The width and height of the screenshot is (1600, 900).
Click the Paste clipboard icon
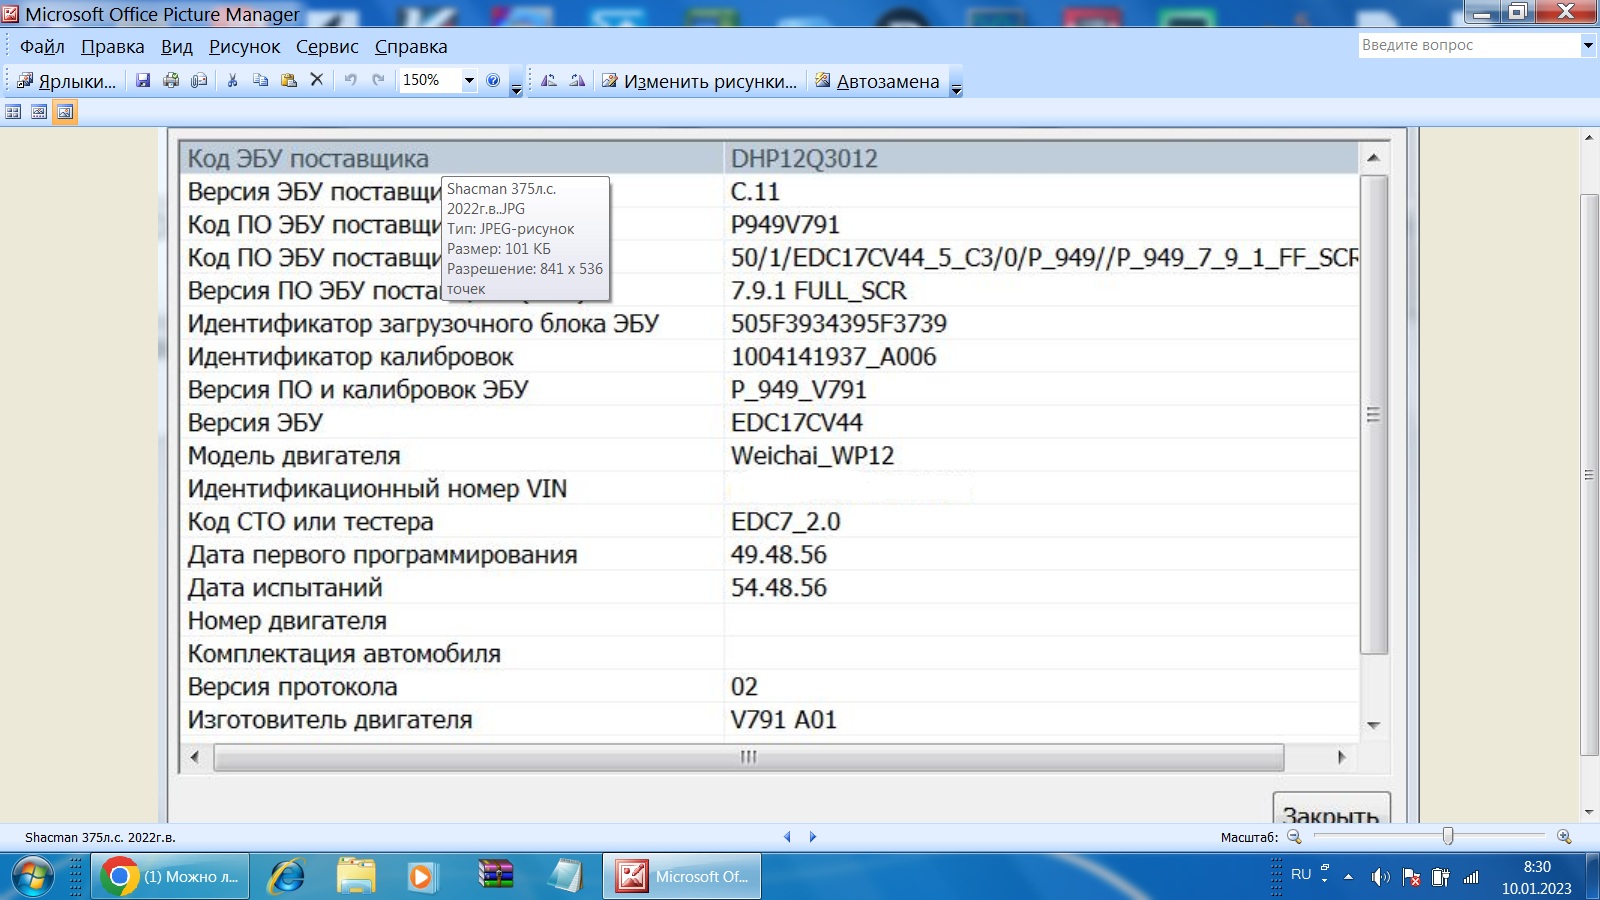[289, 81]
